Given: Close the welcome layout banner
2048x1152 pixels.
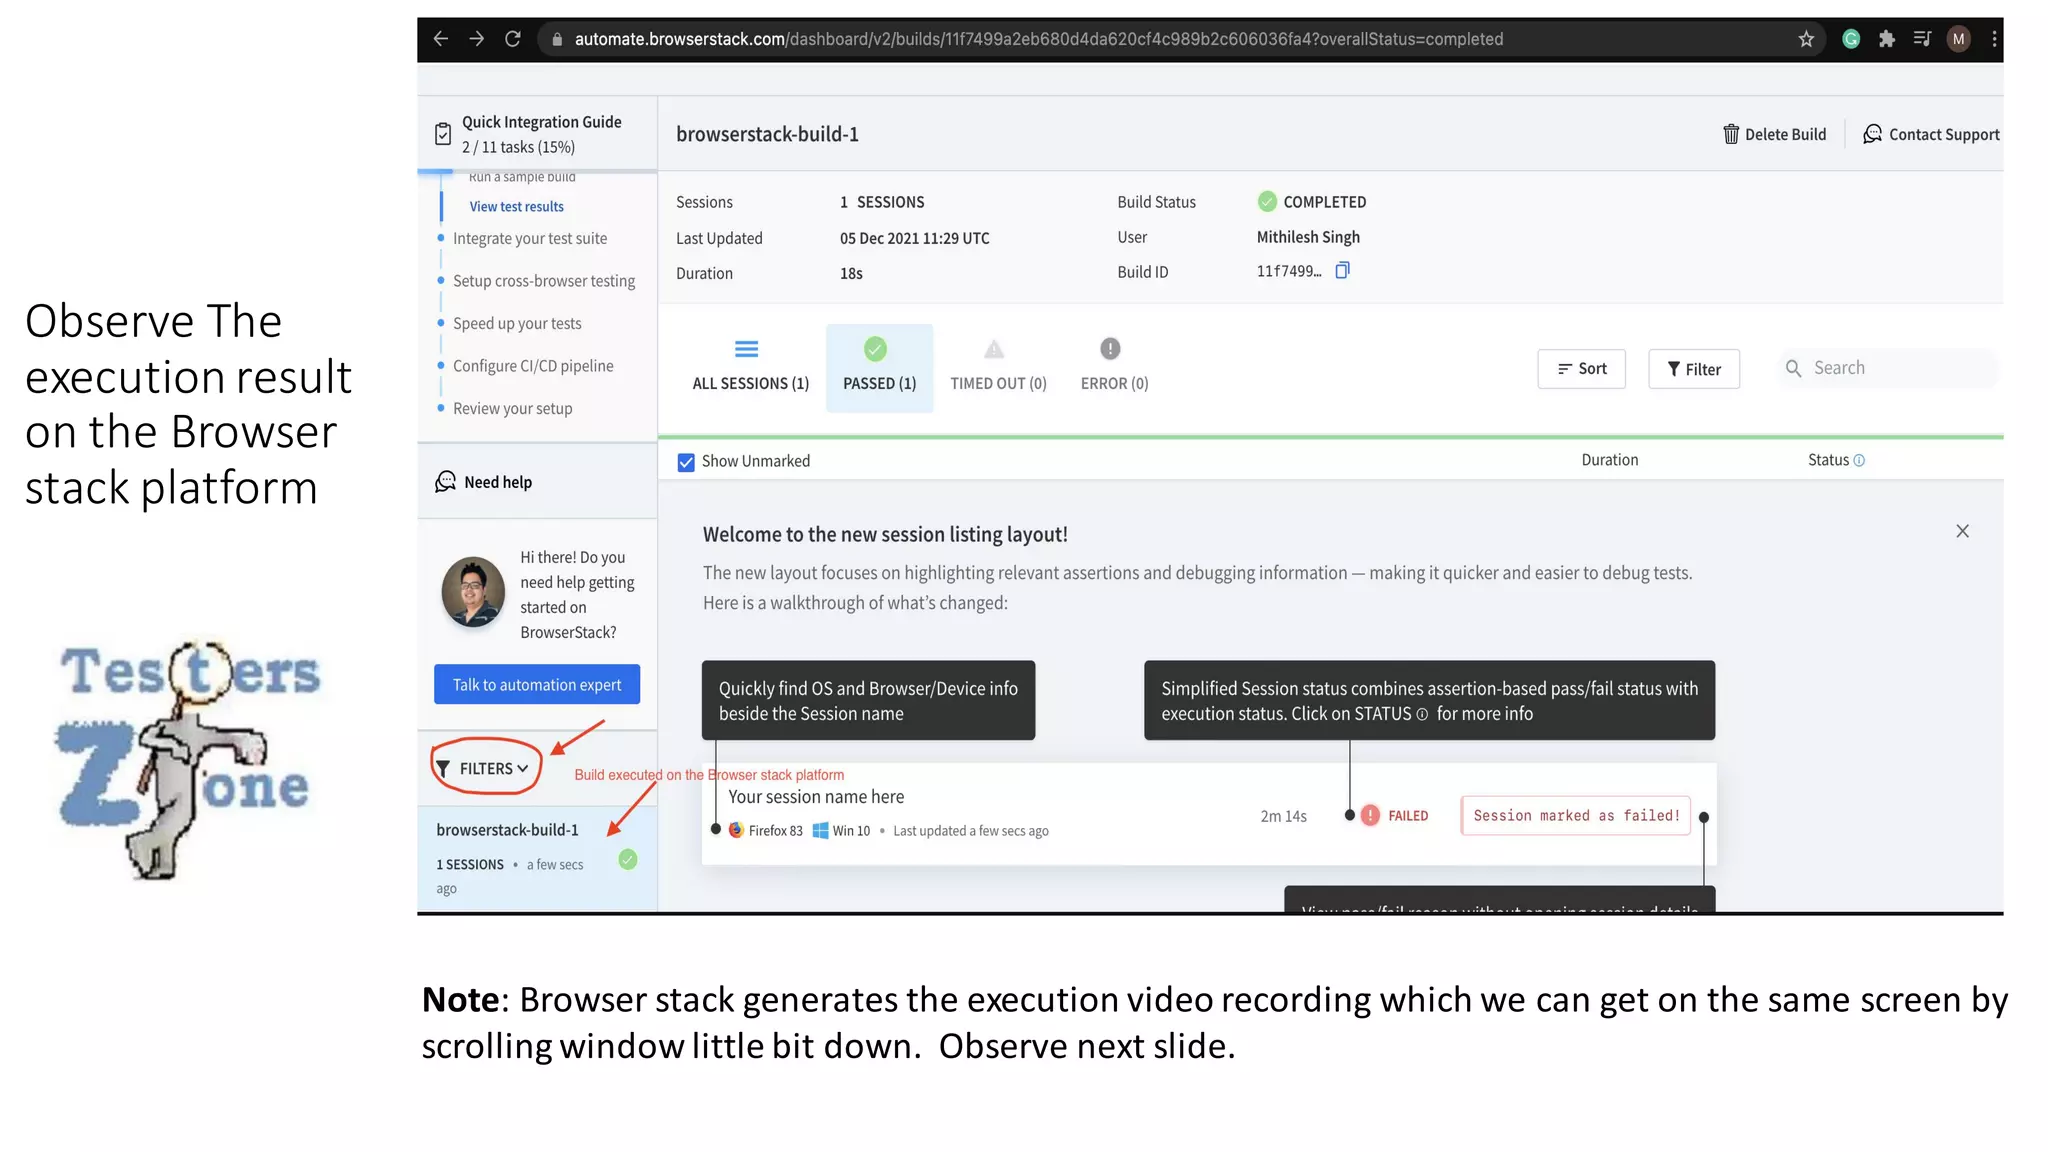Looking at the screenshot, I should [x=1962, y=531].
